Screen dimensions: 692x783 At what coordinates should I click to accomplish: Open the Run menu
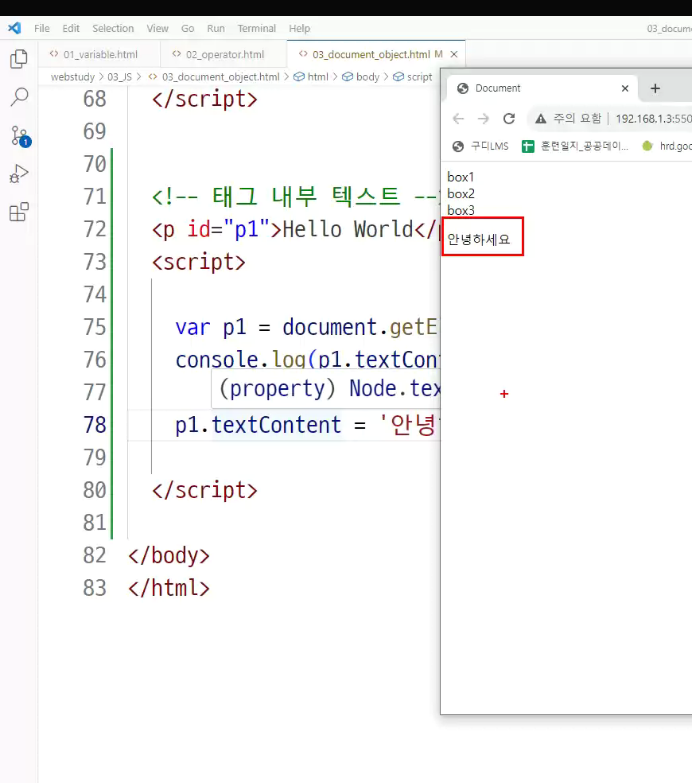tap(216, 28)
